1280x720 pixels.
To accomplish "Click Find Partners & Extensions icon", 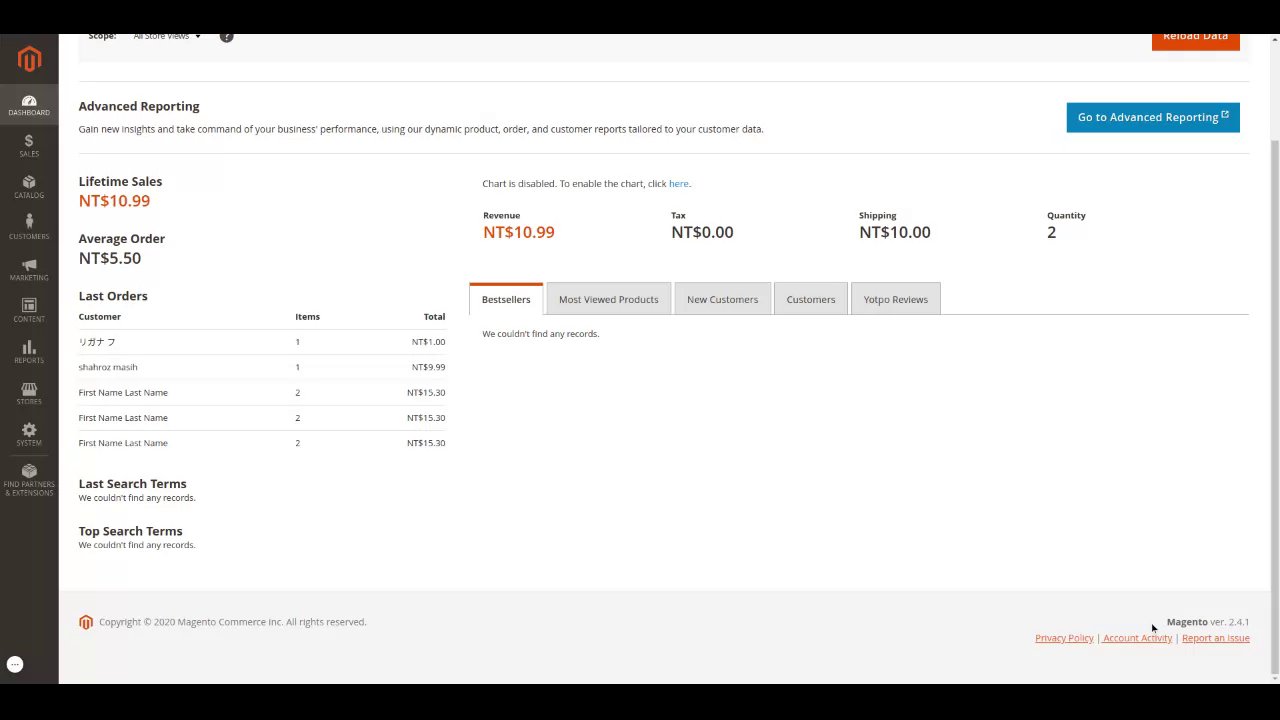I will click(x=29, y=480).
